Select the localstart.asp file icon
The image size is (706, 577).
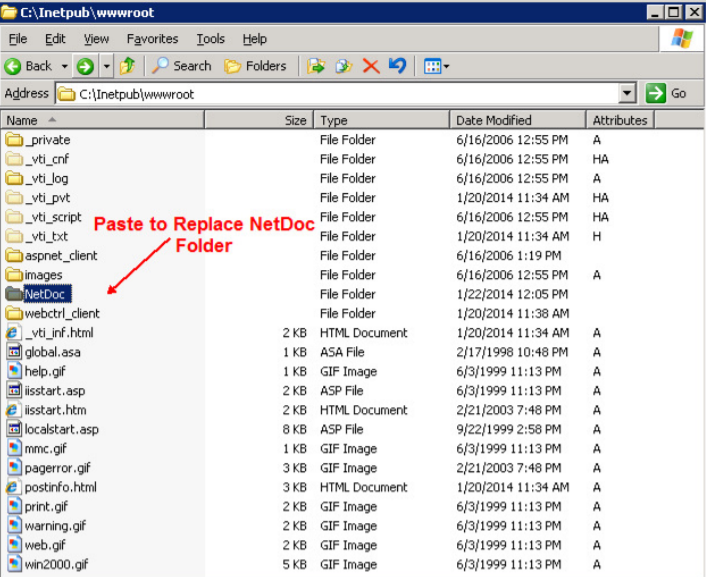pyautogui.click(x=14, y=429)
